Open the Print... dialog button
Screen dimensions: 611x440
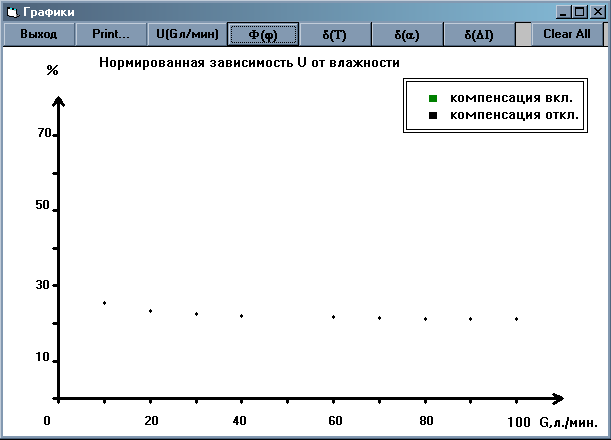click(111, 34)
